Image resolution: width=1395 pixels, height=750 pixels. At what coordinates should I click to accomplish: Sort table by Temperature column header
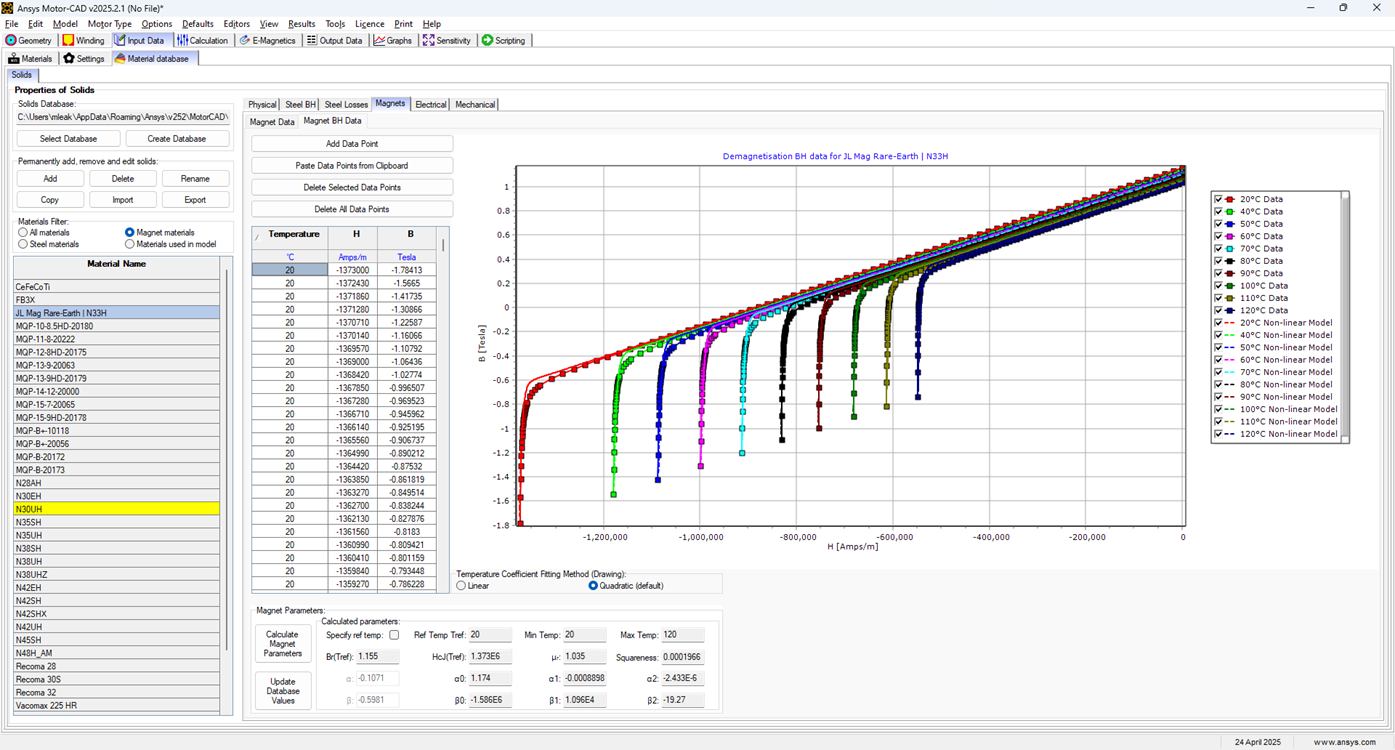click(x=295, y=234)
